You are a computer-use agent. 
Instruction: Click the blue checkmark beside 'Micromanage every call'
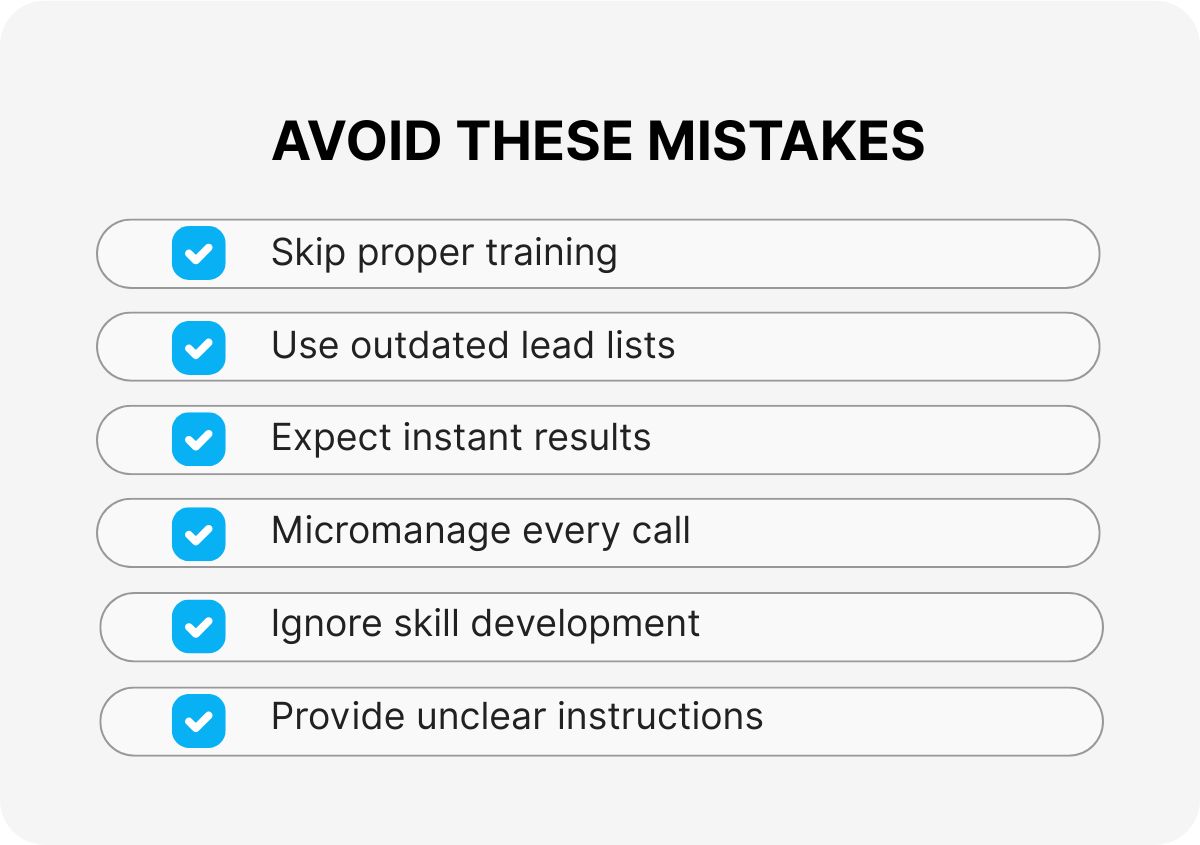[198, 534]
